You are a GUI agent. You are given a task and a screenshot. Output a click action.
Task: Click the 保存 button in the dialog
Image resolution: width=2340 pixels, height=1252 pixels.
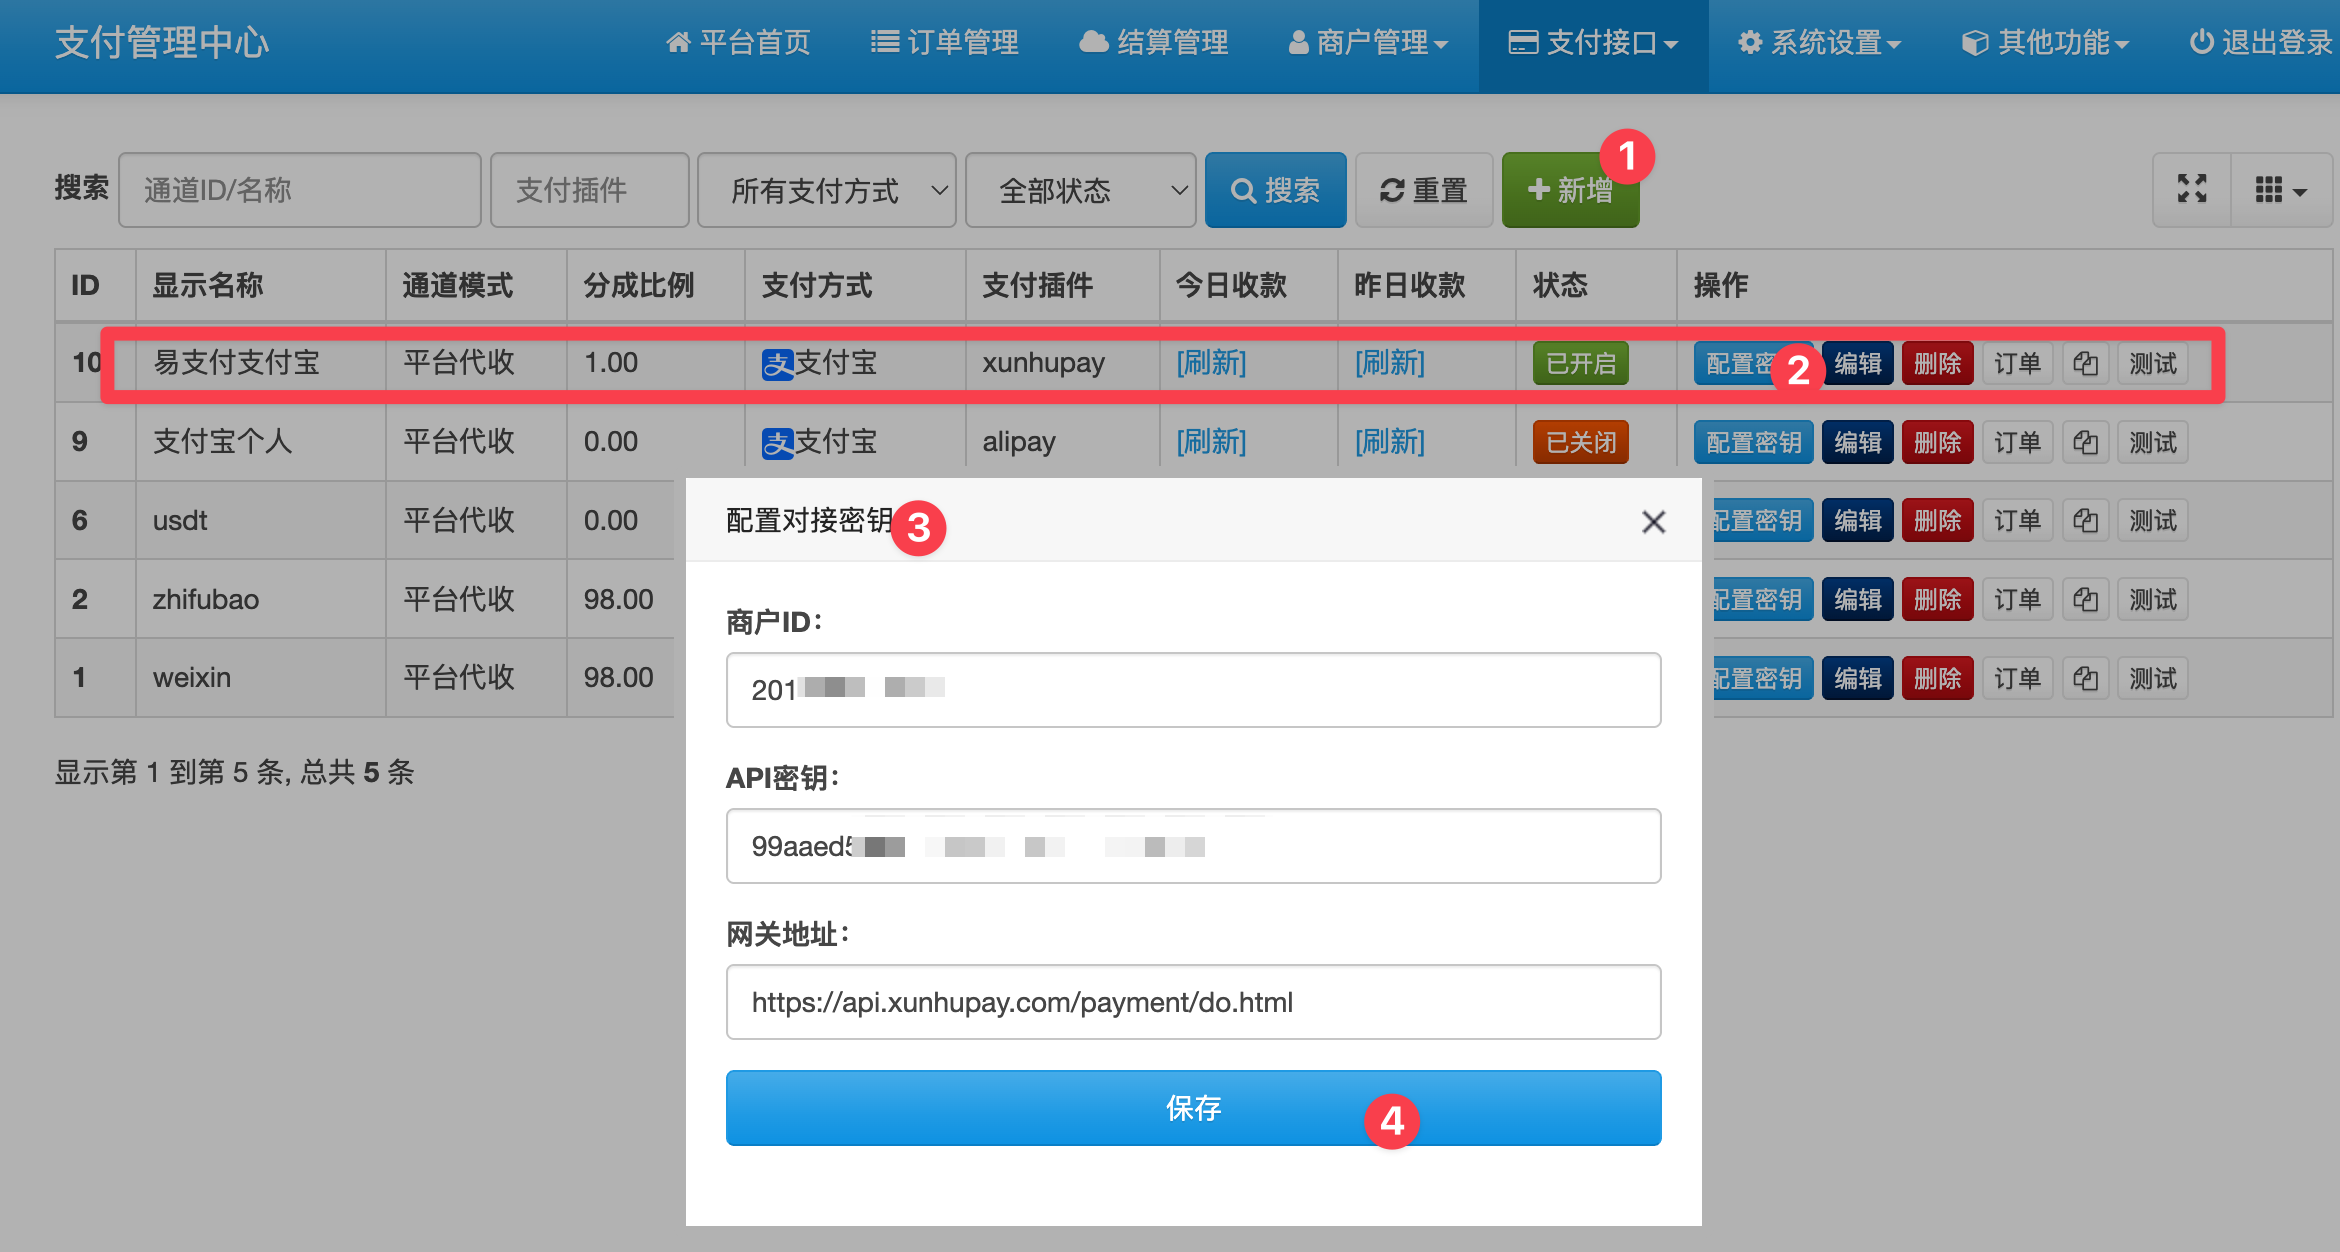tap(1193, 1108)
